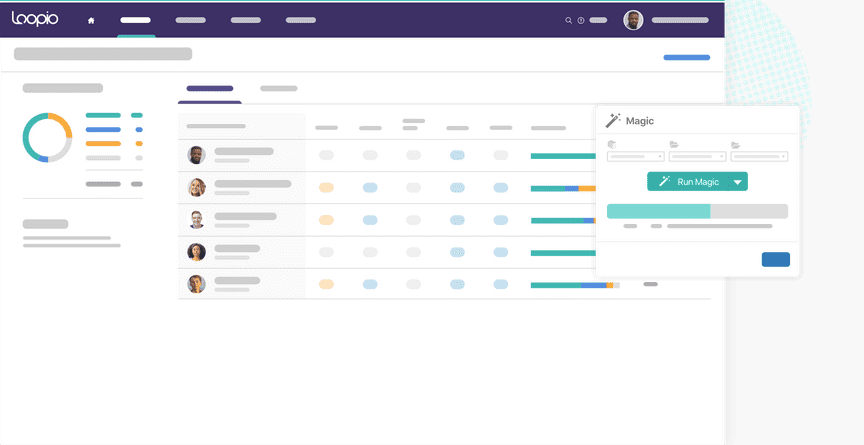The image size is (864, 445).
Task: Switch to the inactive gray tab
Action: 279,89
